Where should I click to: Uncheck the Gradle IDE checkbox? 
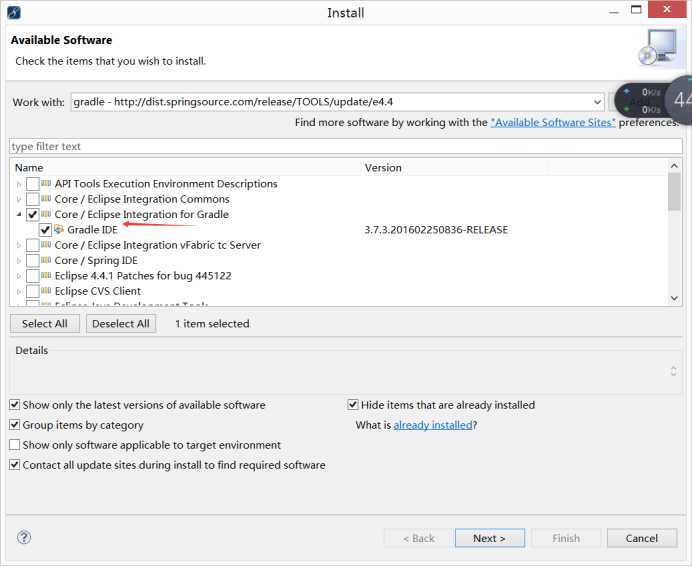(45, 230)
